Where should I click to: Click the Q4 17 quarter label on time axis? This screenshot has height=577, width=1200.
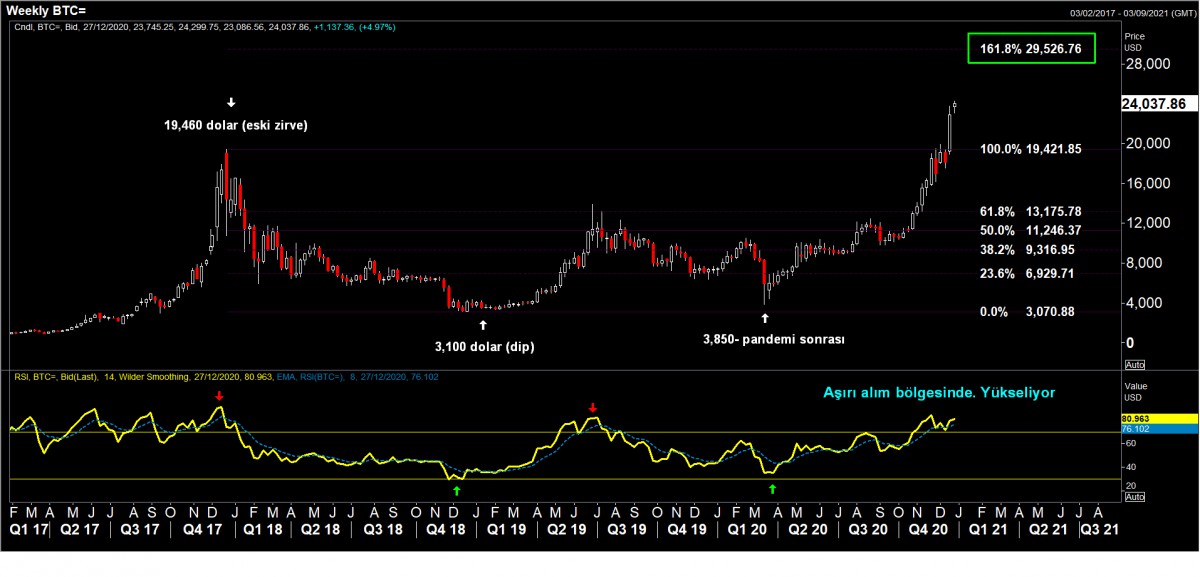[x=204, y=531]
